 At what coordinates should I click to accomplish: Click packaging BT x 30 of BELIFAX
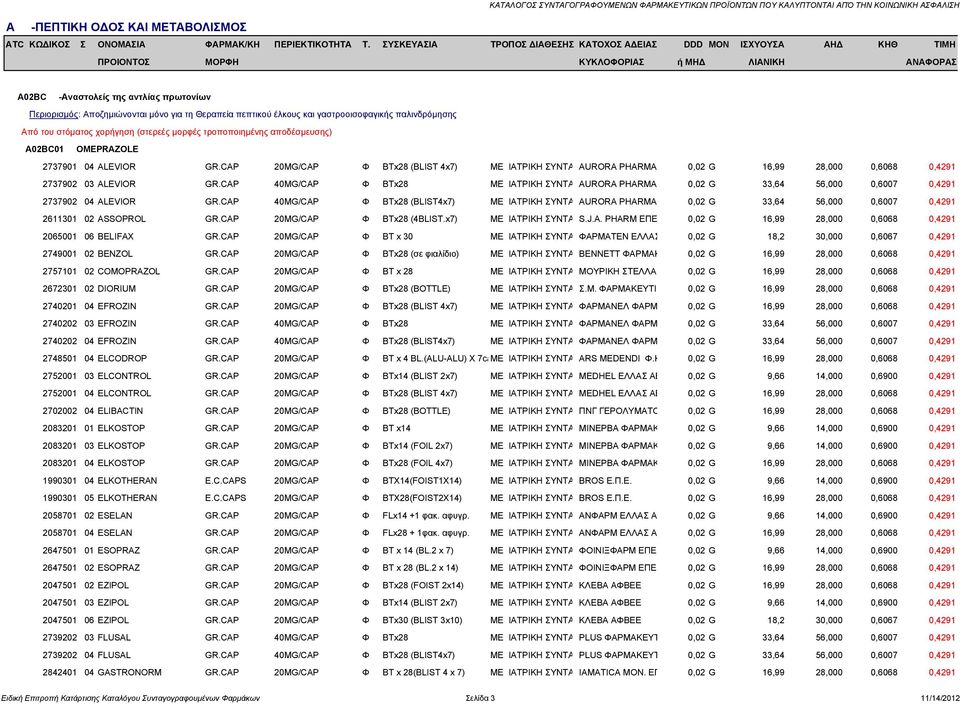coord(397,236)
